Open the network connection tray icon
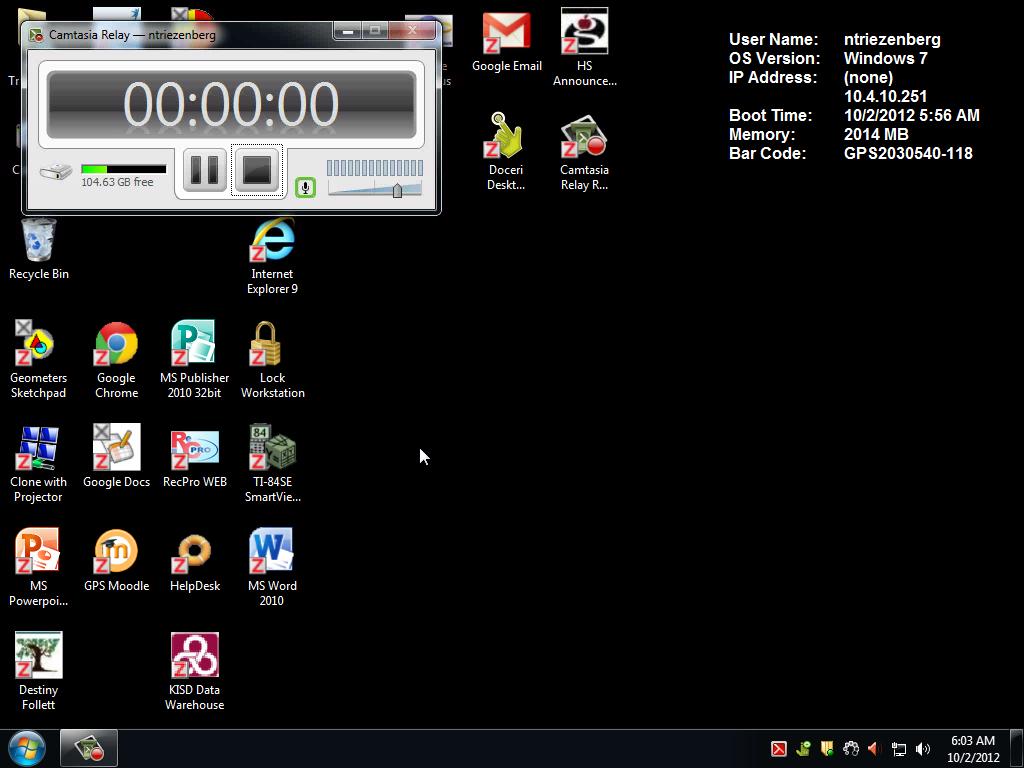Viewport: 1024px width, 768px height. (899, 749)
